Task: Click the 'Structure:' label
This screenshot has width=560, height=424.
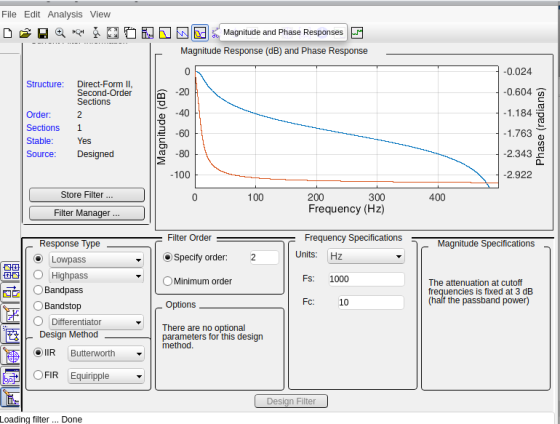Action: tap(45, 84)
